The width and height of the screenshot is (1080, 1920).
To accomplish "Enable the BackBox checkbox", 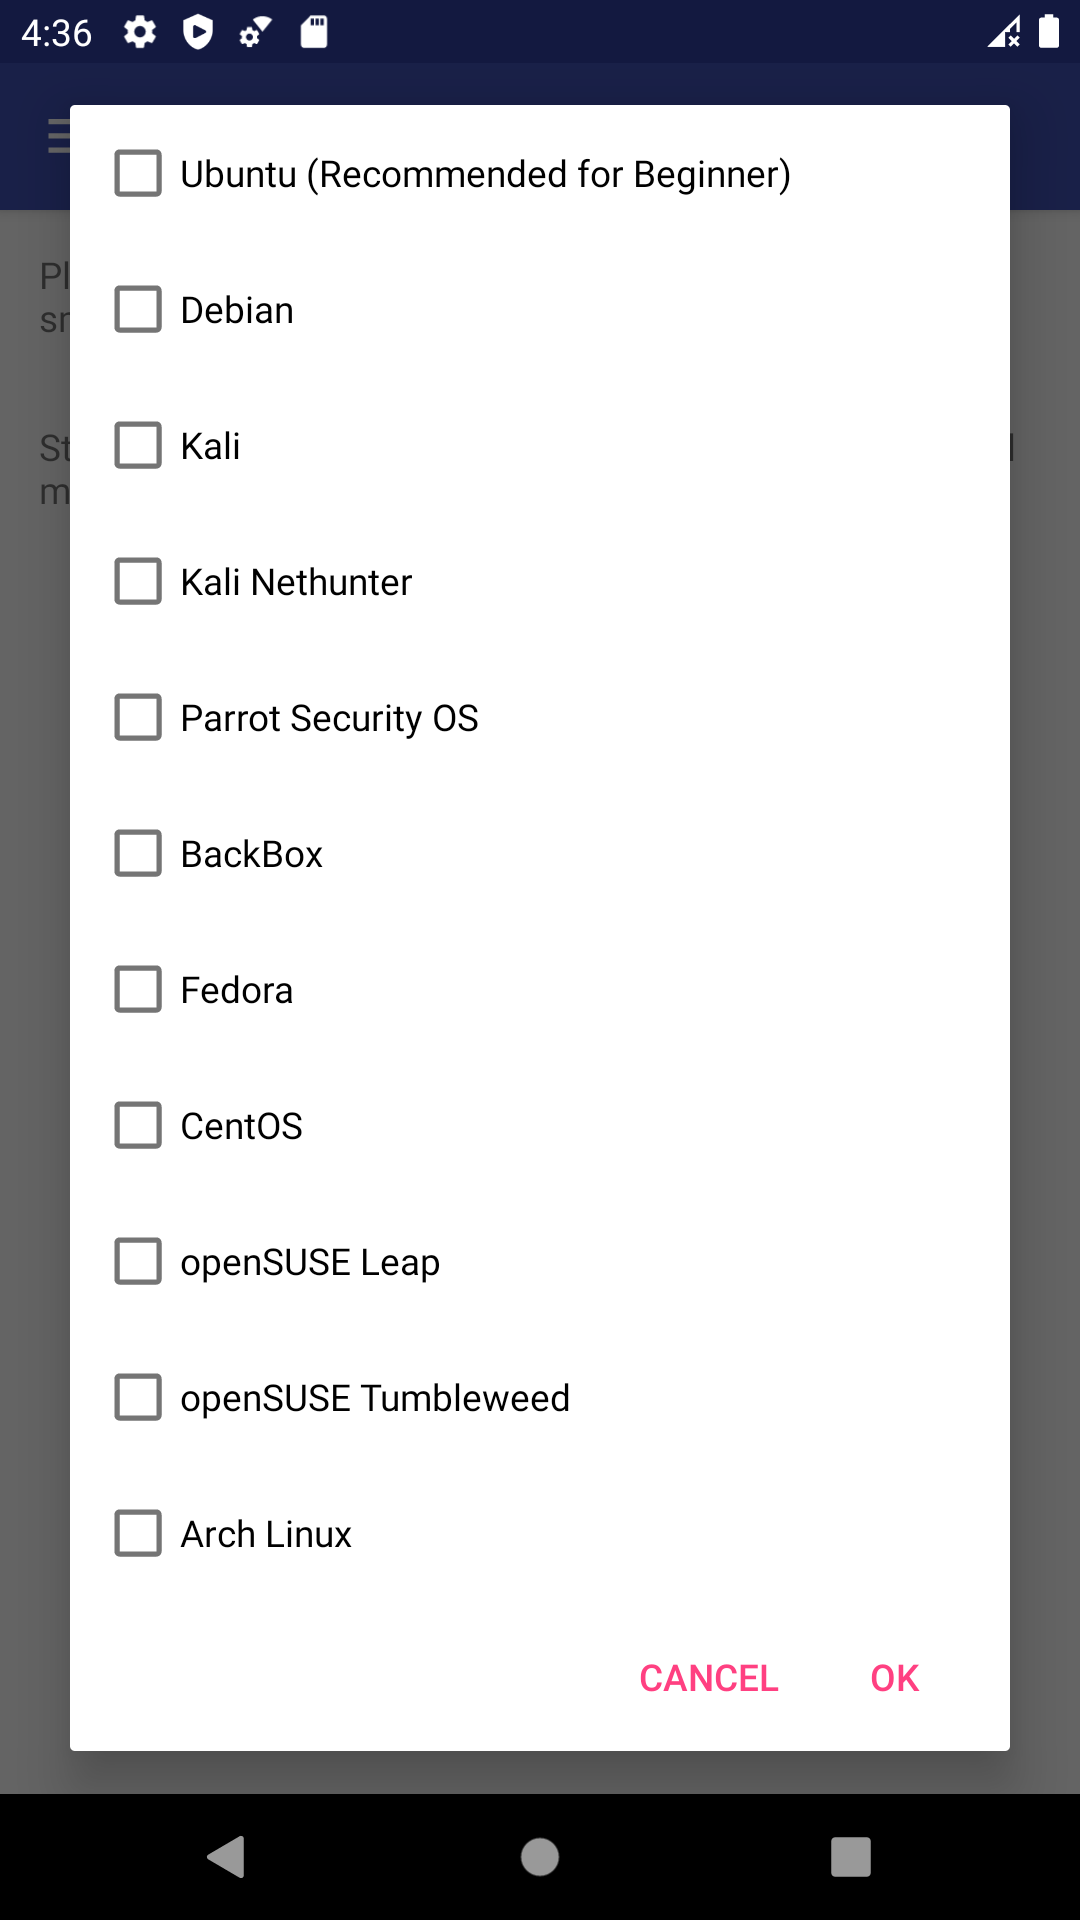I will 139,853.
